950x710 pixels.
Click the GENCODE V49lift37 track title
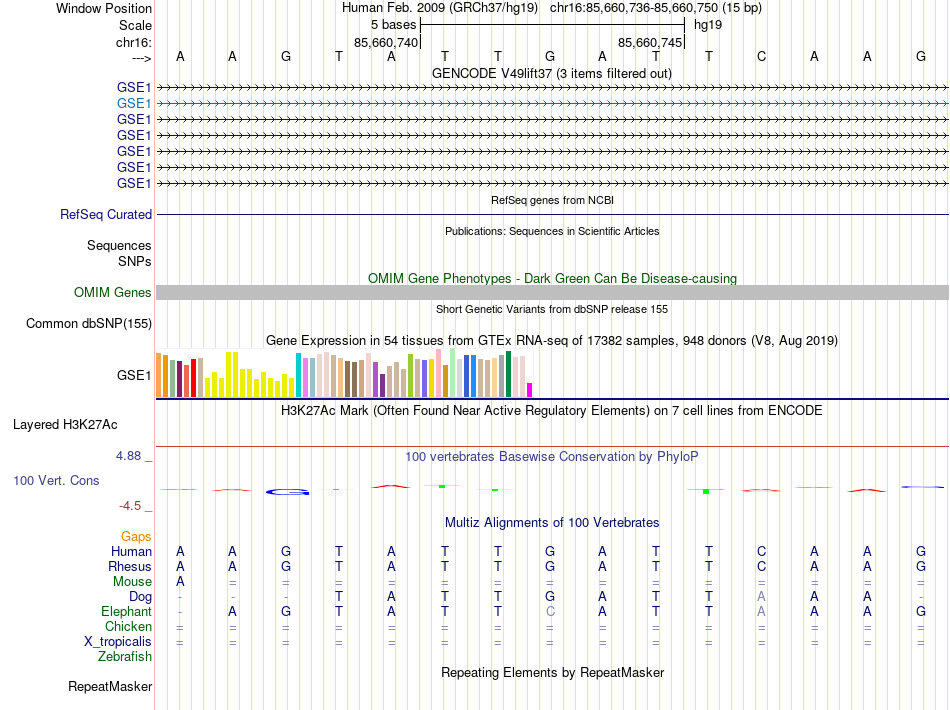552,73
